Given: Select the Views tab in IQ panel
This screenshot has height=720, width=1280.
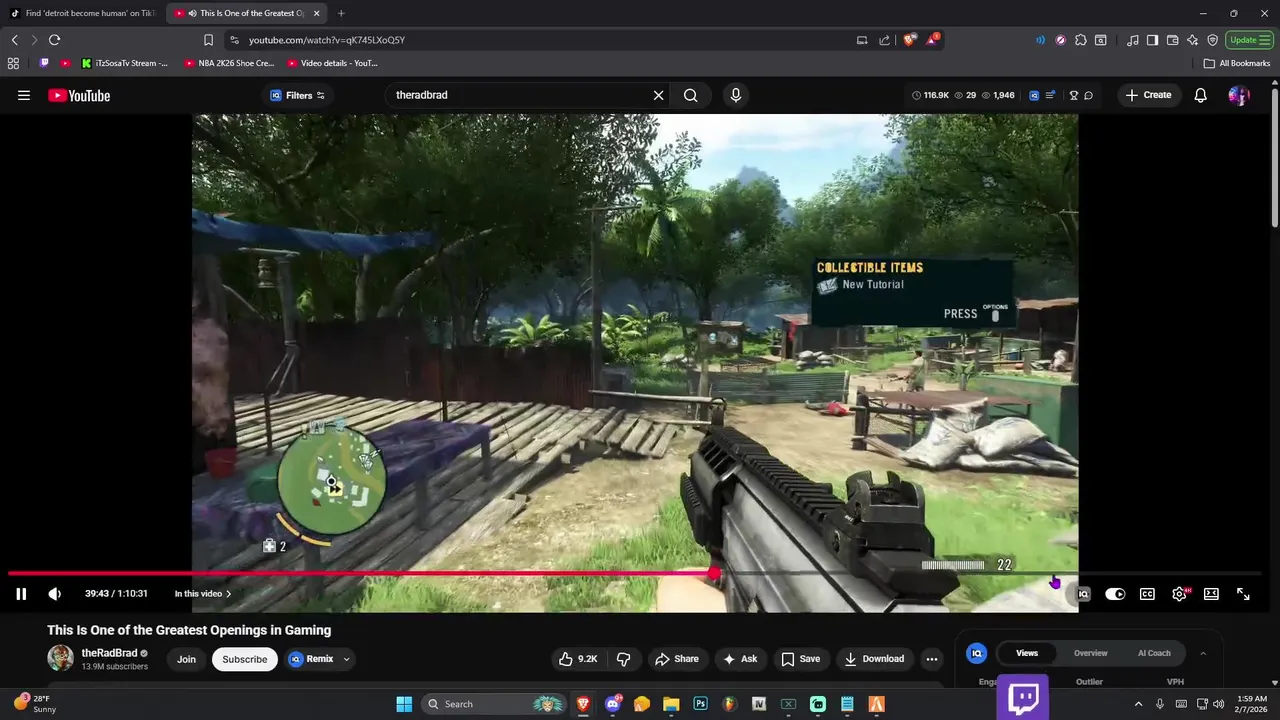Looking at the screenshot, I should pos(1027,653).
